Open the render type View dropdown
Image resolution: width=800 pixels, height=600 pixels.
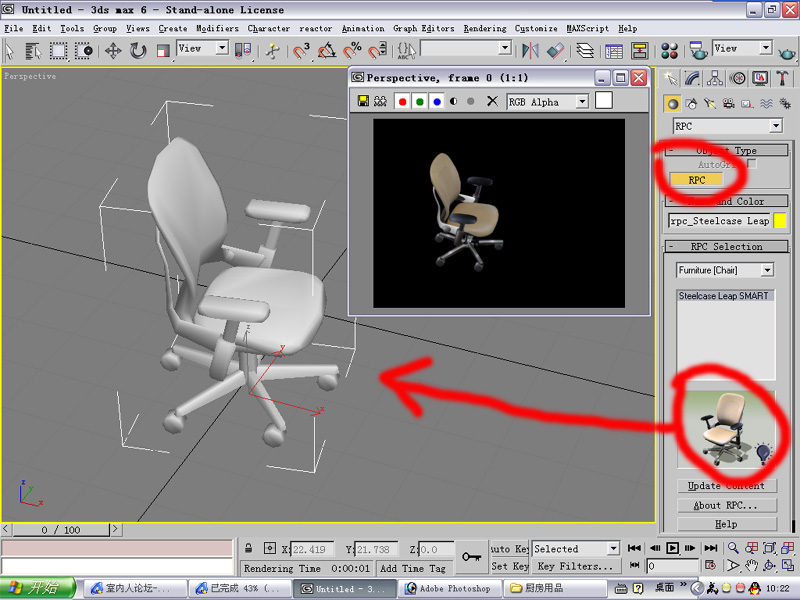[742, 48]
